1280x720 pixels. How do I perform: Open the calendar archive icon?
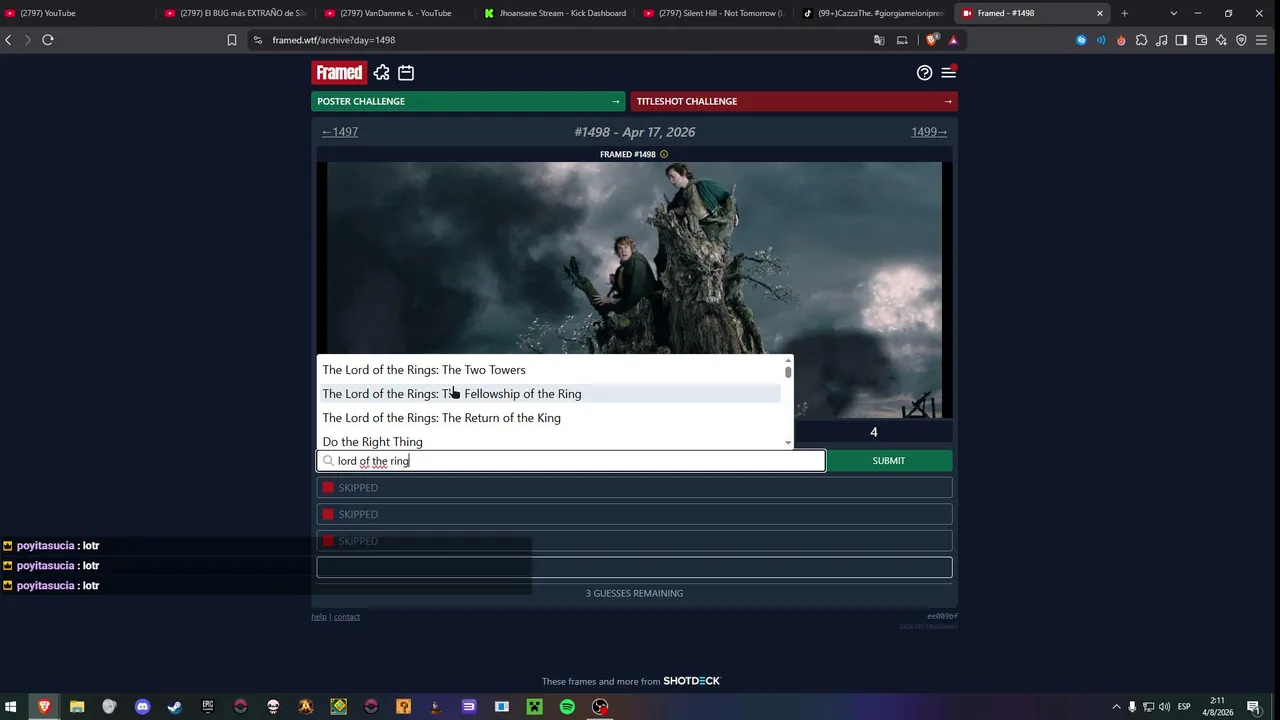point(406,73)
